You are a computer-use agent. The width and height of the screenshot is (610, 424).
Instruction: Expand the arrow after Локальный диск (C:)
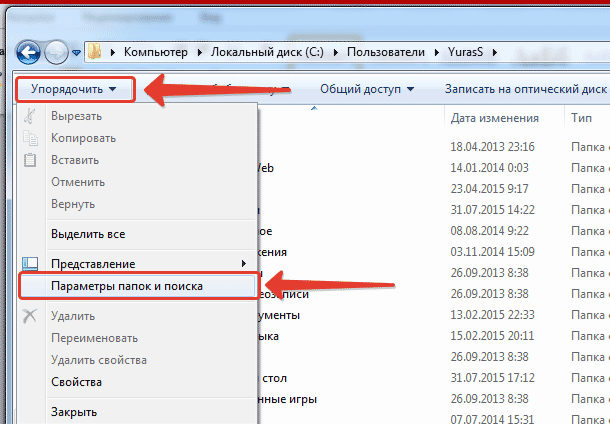pos(336,53)
